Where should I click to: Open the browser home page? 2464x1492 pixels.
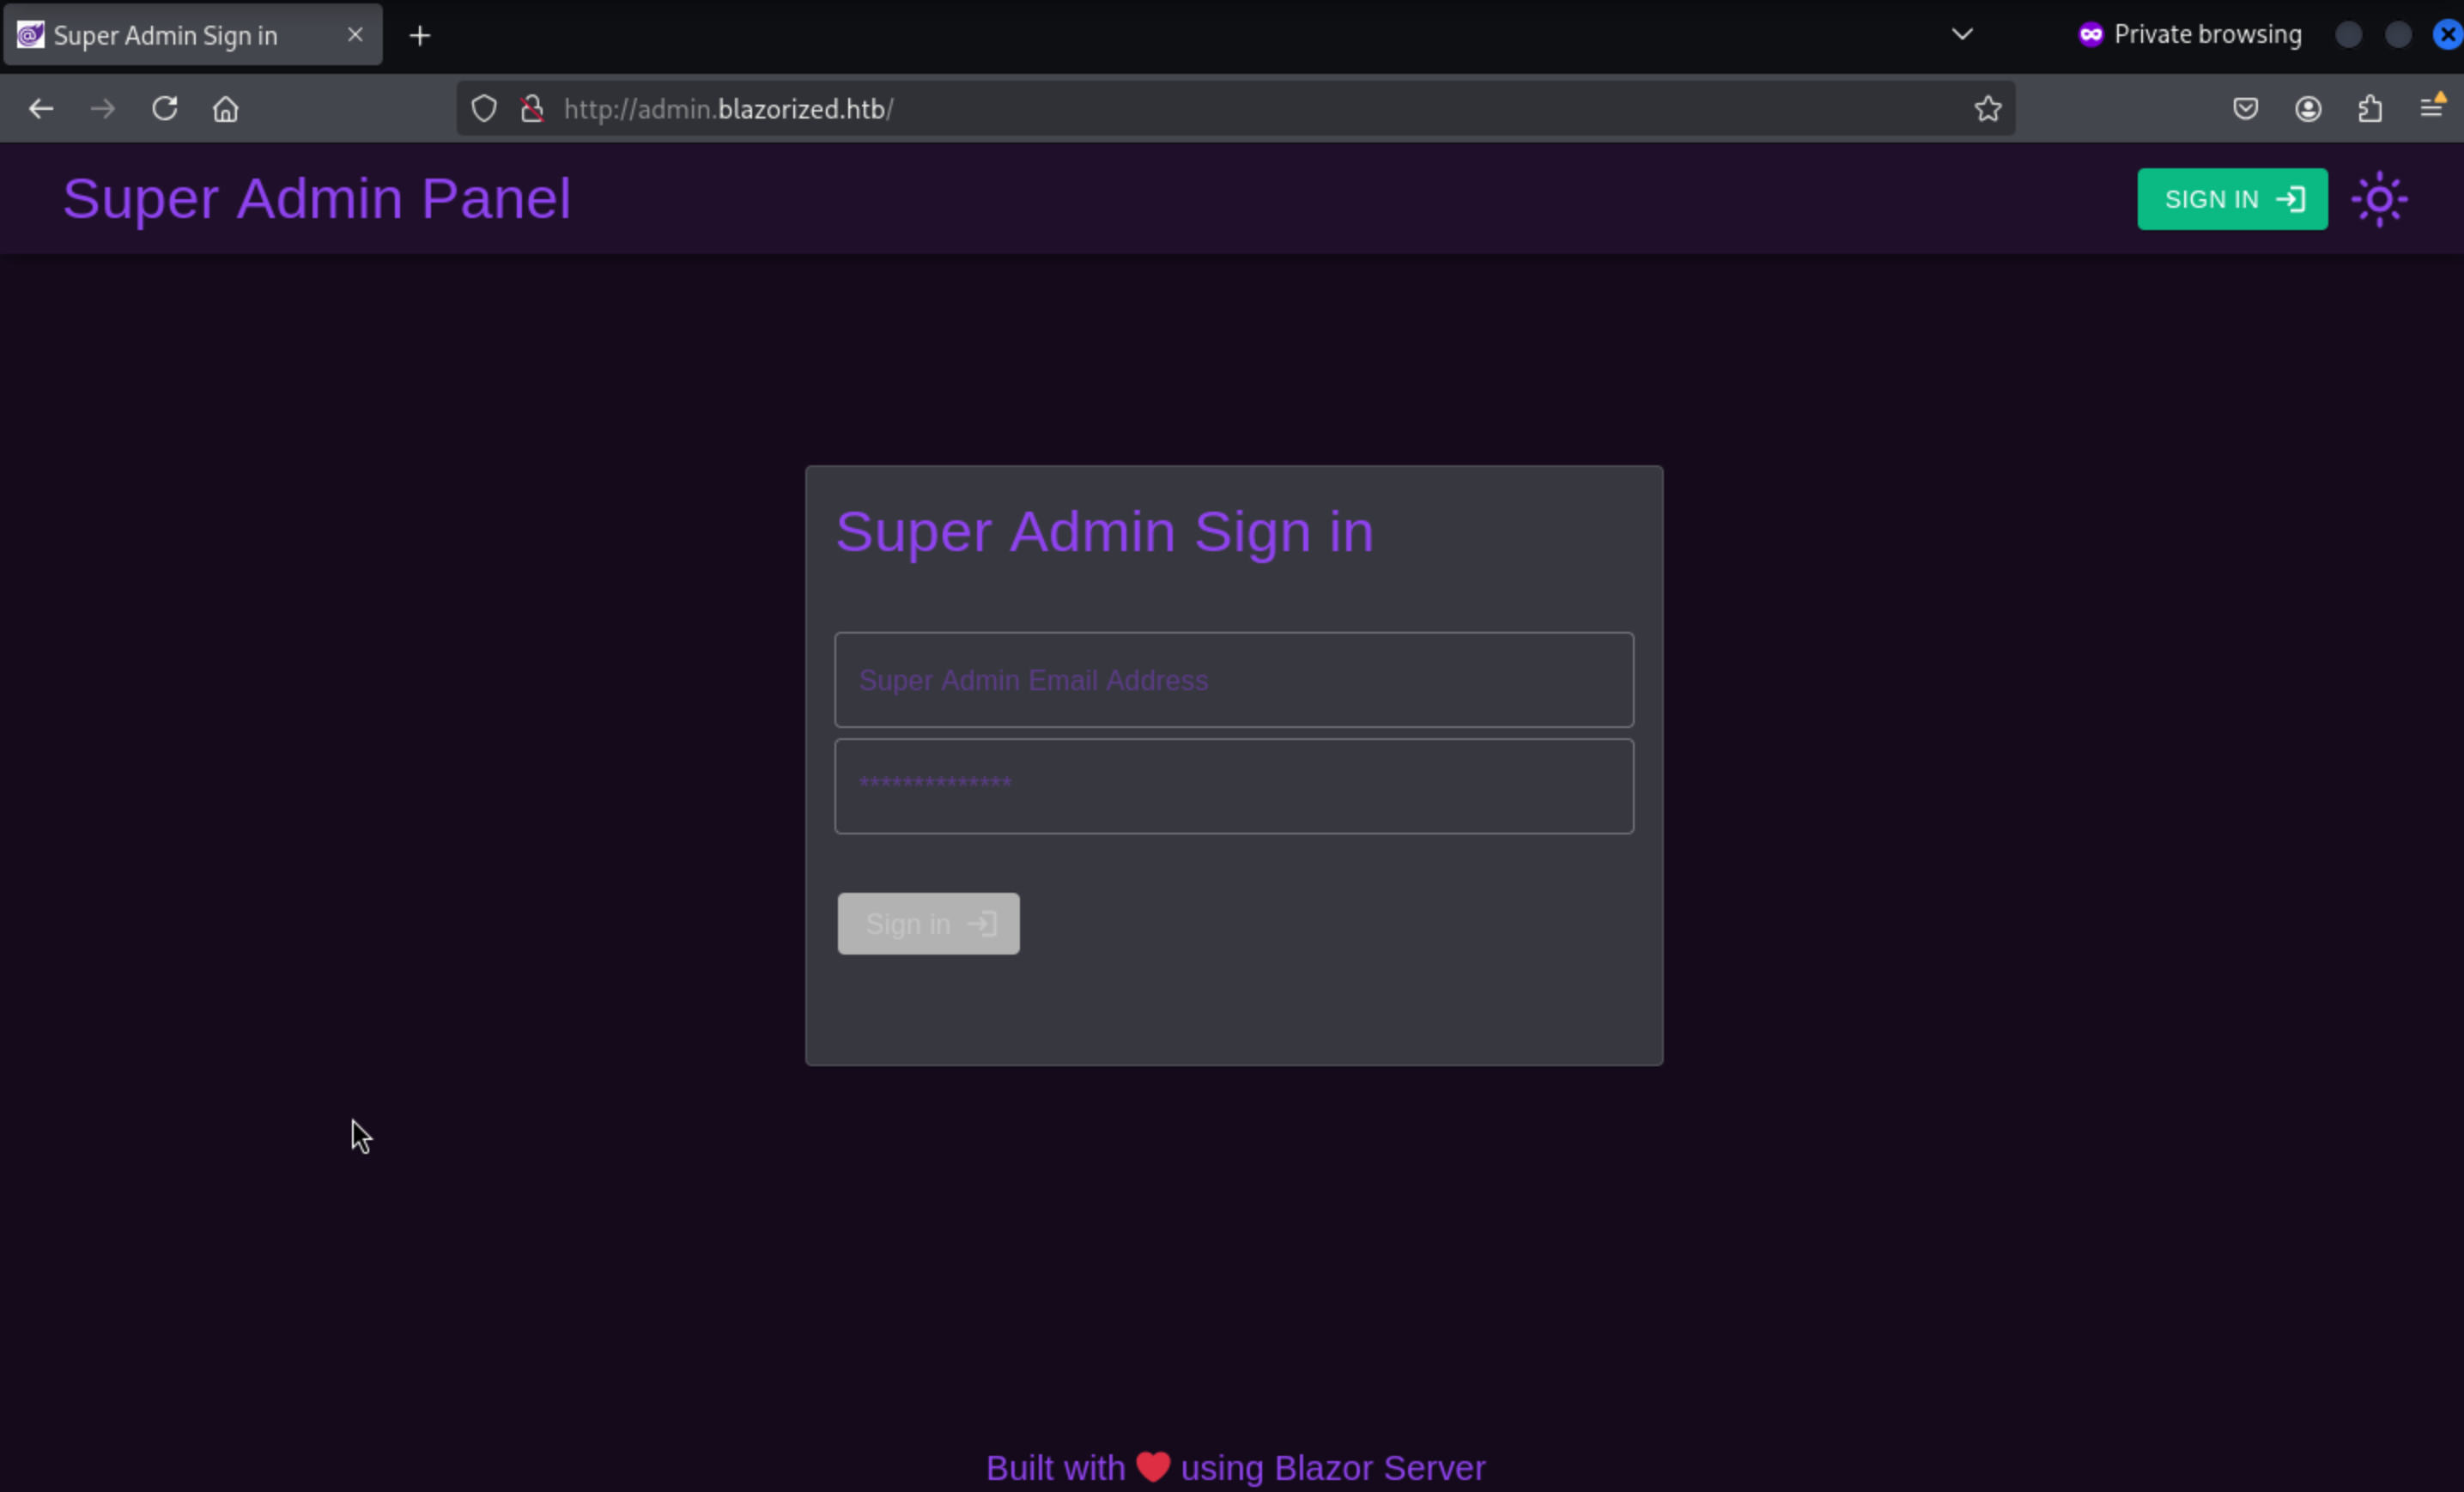(226, 109)
